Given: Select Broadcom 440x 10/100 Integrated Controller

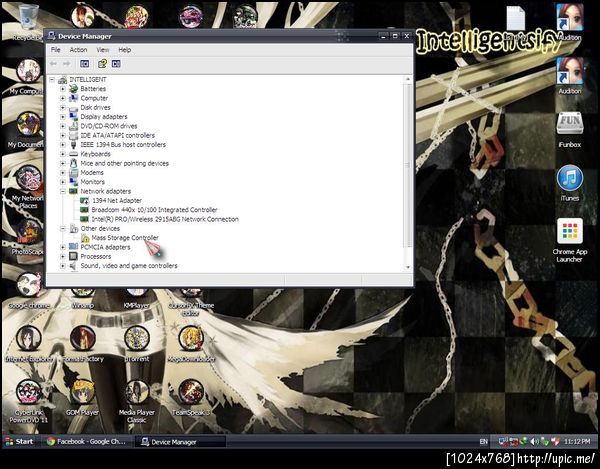Looking at the screenshot, I should tap(154, 210).
